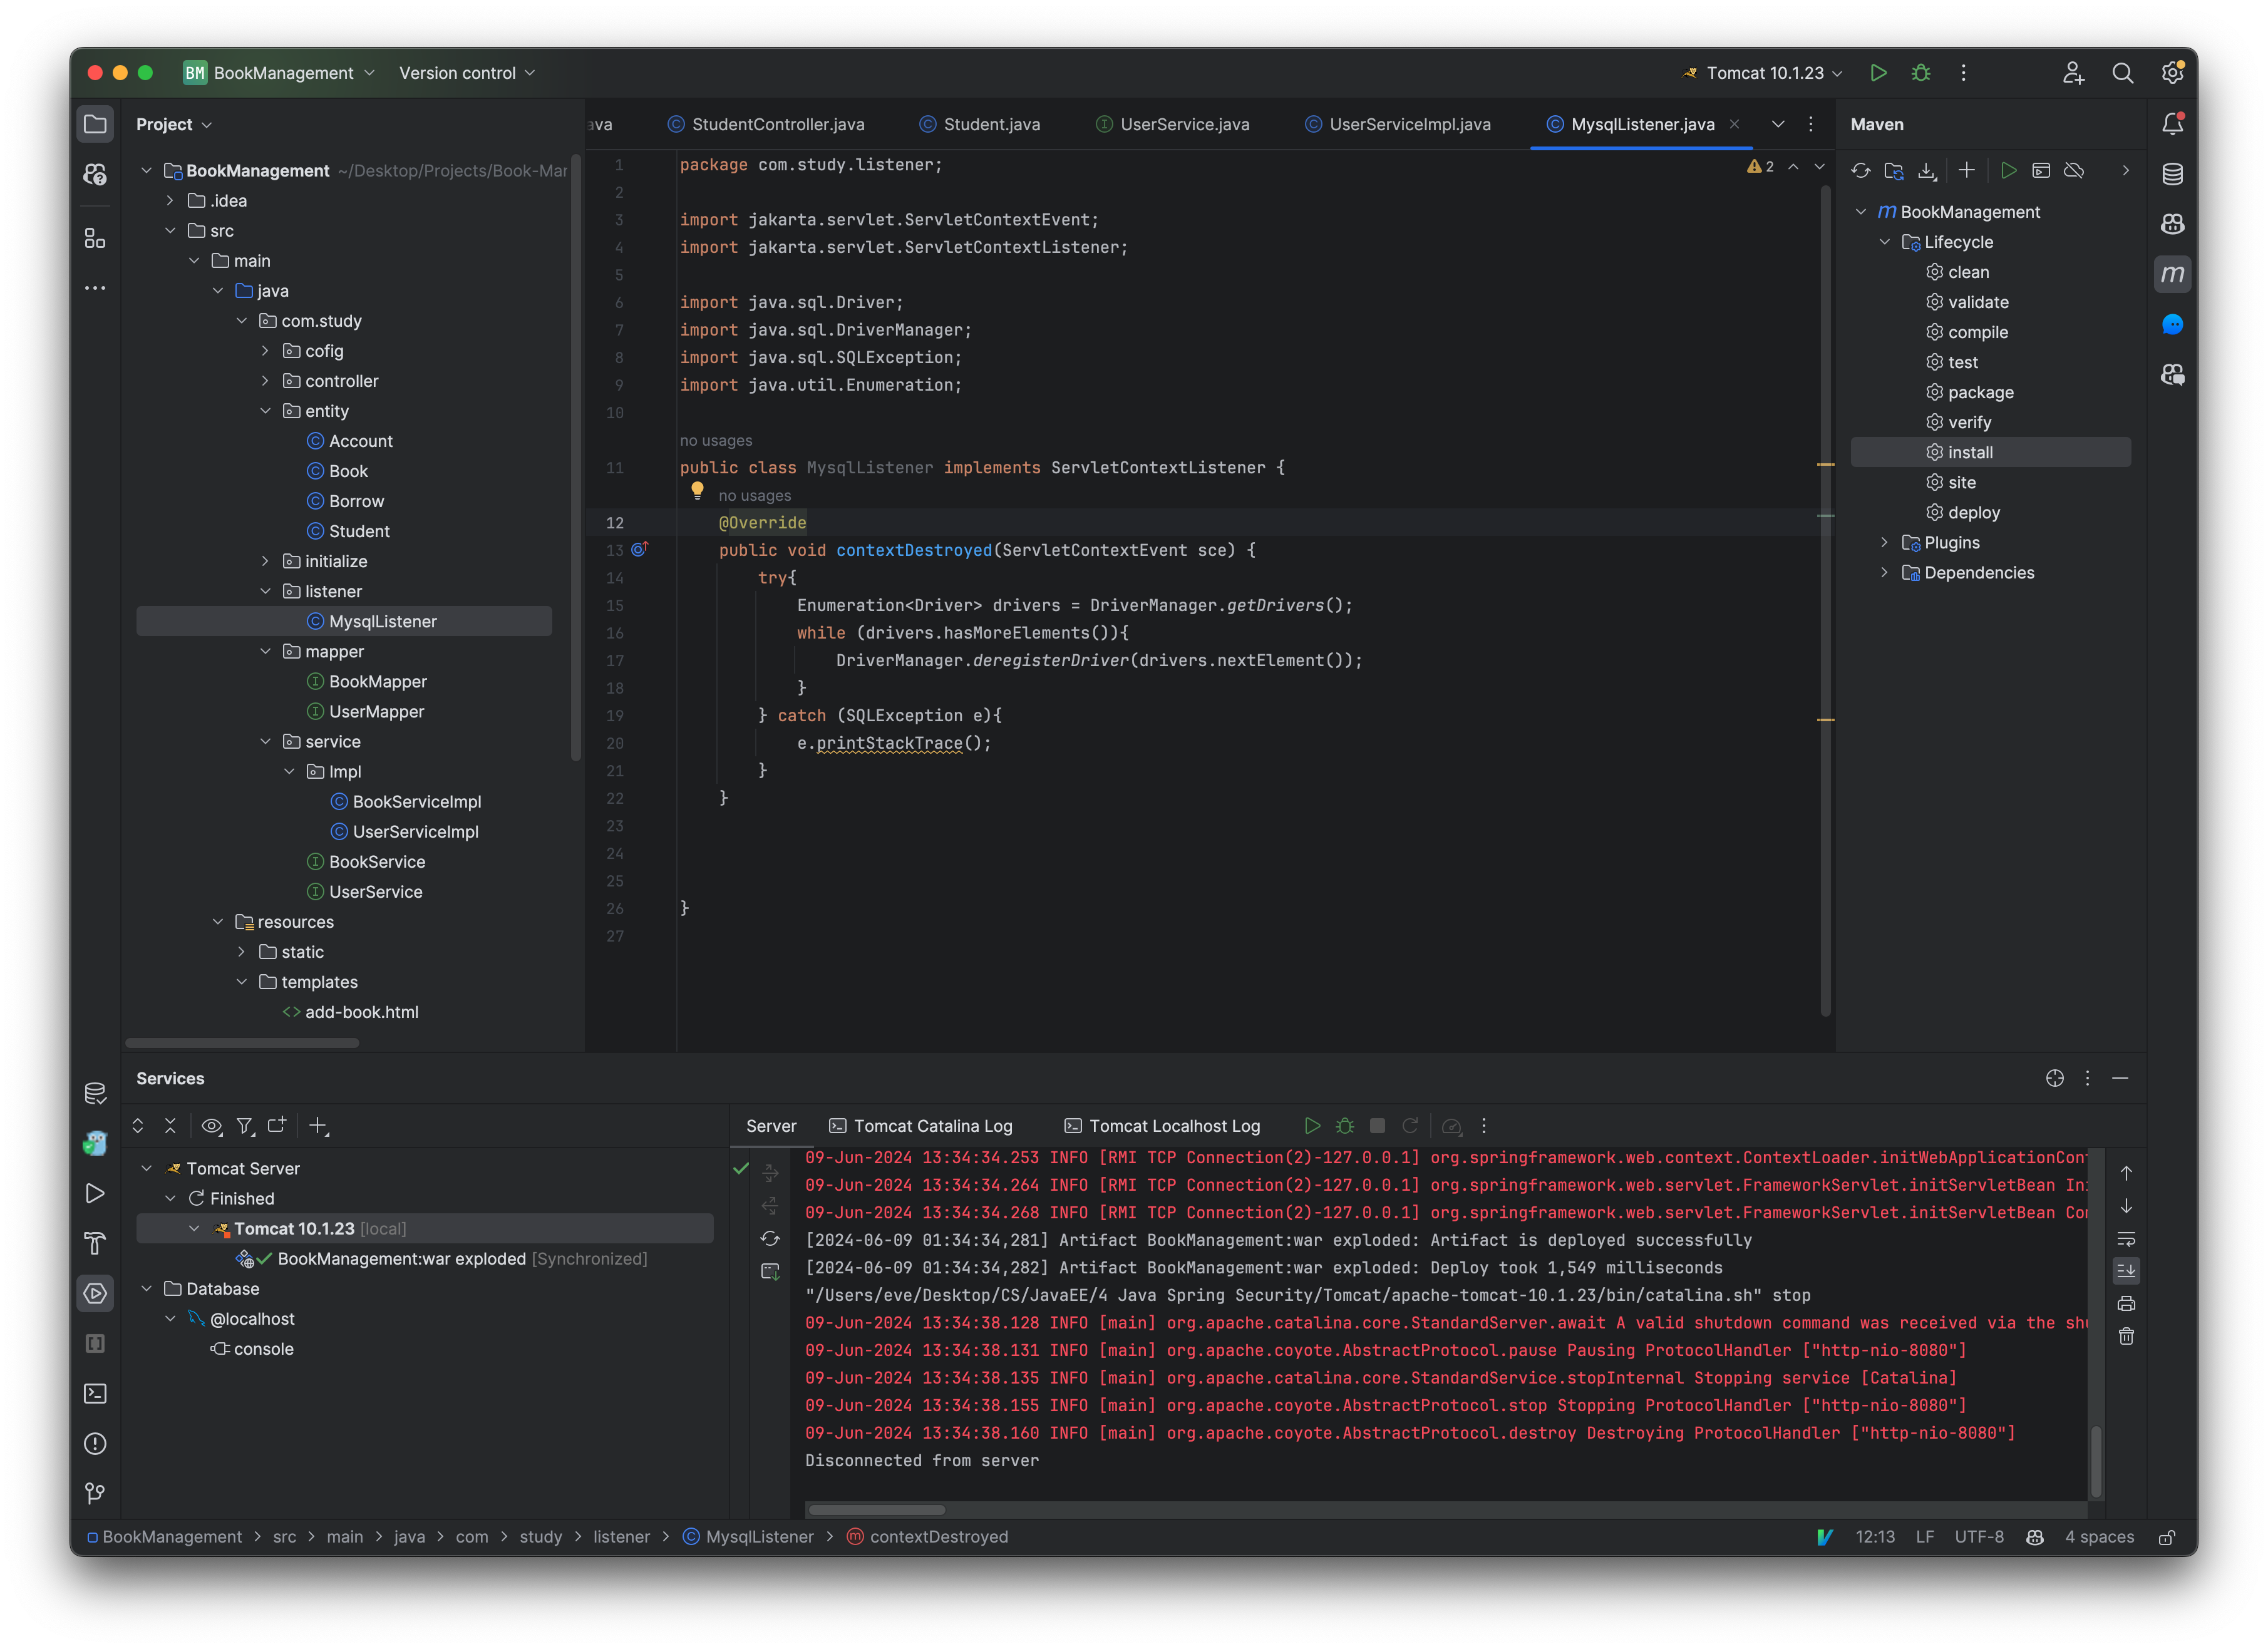Viewport: 2268px width, 1649px height.
Task: Expand the Dependencies node in the Maven panel
Action: click(x=1885, y=572)
